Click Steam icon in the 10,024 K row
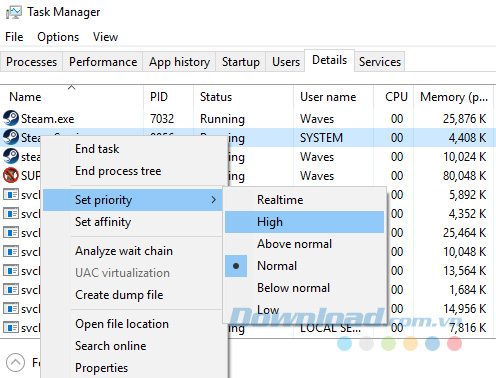Screen dimensions: 496x378 click(x=11, y=156)
